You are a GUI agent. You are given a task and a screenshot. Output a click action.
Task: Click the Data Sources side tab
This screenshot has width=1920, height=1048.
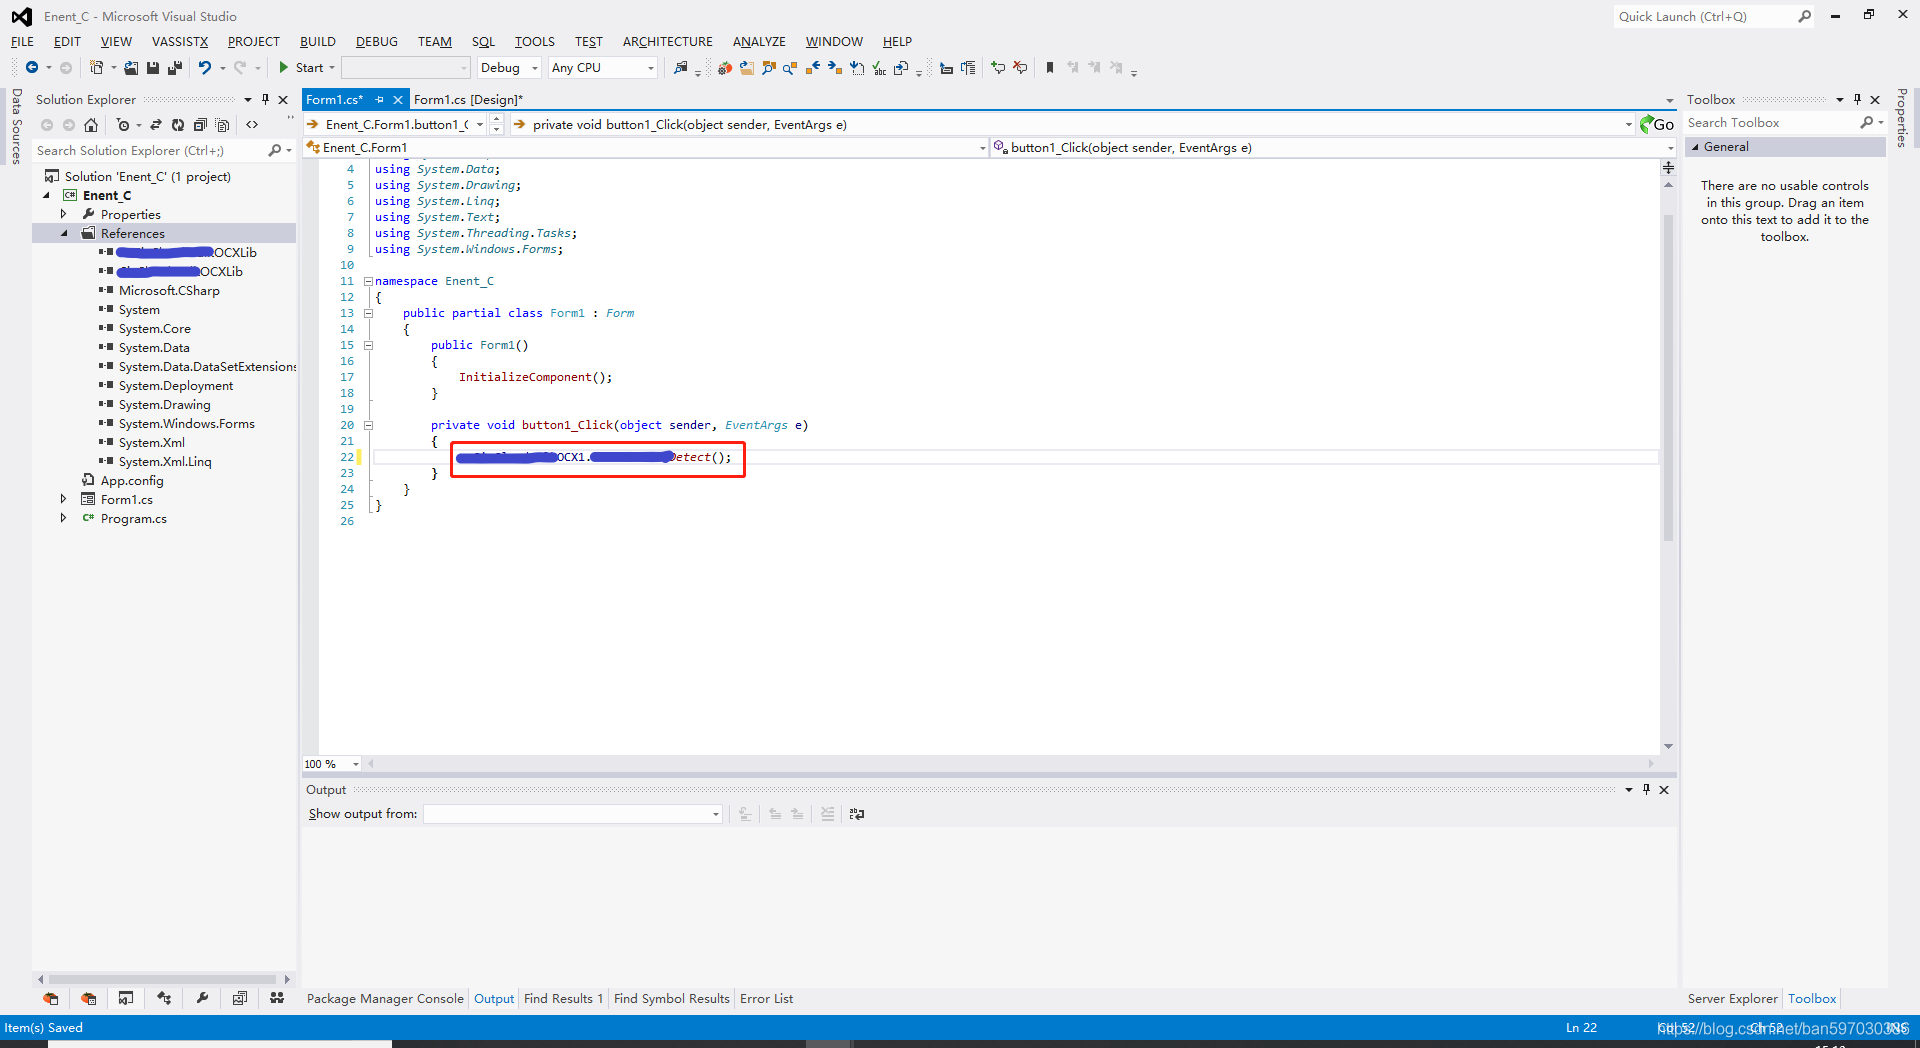(x=16, y=126)
